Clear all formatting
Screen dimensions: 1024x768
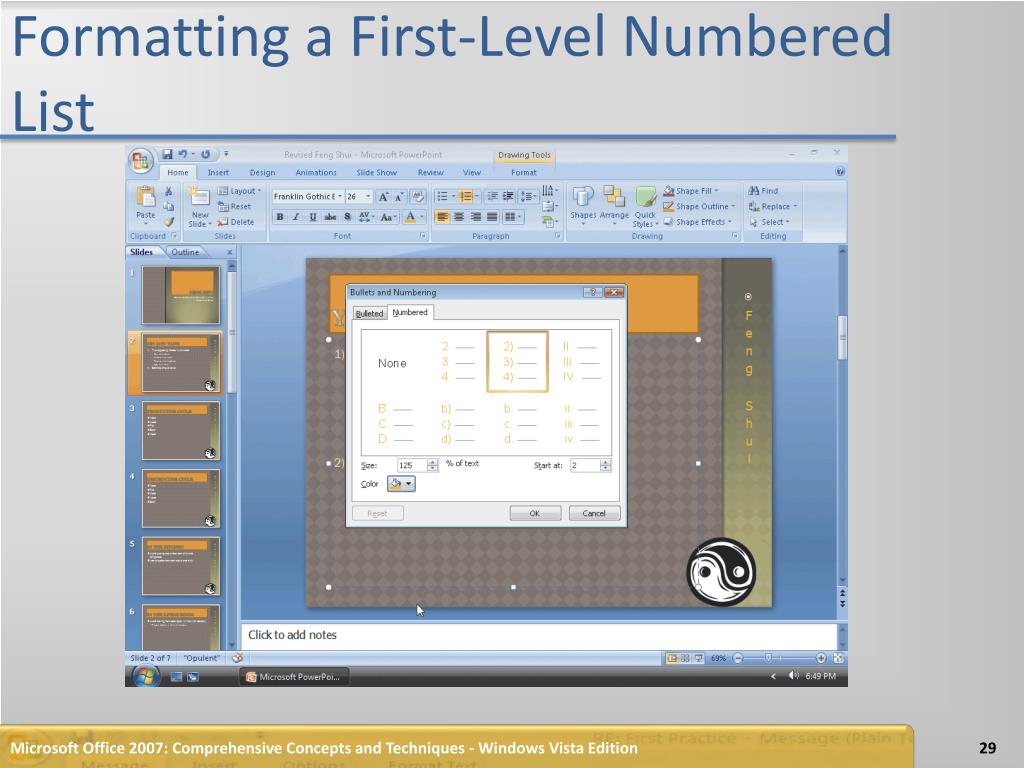[418, 197]
